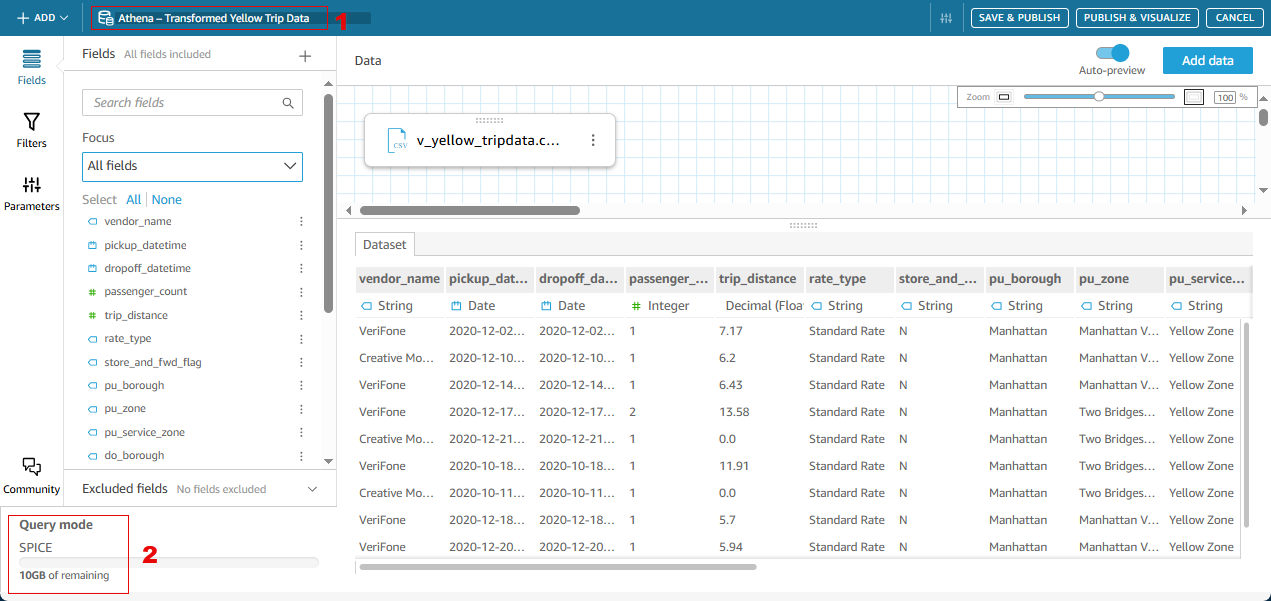The height and width of the screenshot is (601, 1271).
Task: Open options menu for pu_zone field
Action: tap(301, 409)
